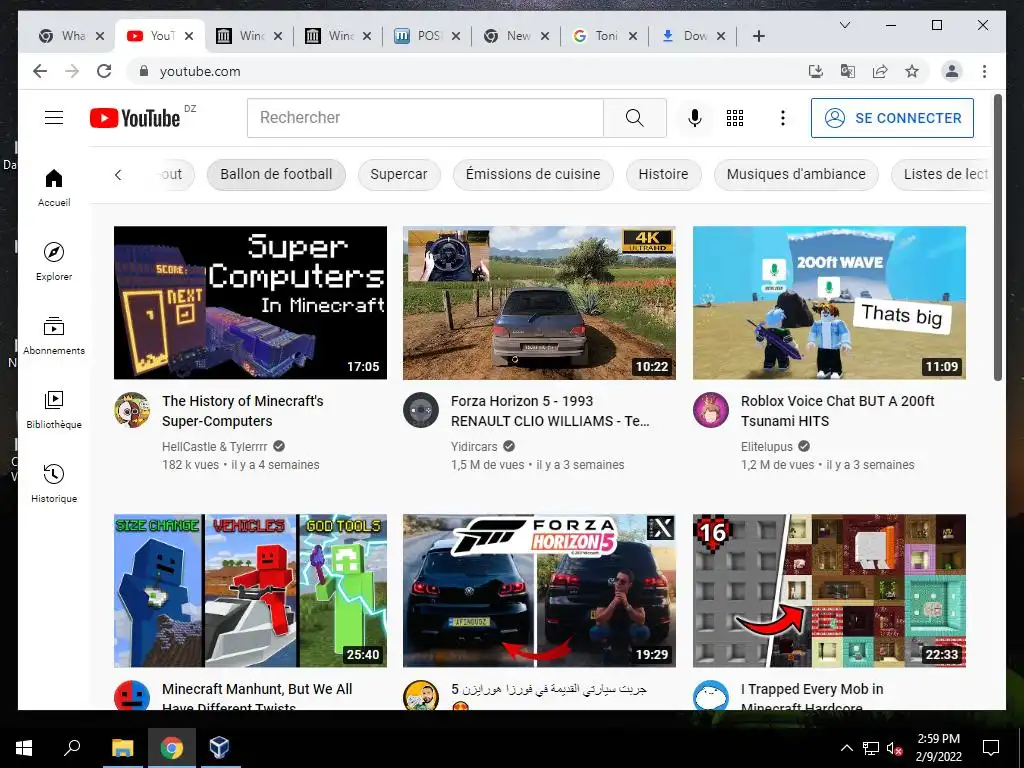Open Yidircars channel name link
Image resolution: width=1024 pixels, height=768 pixels.
474,447
